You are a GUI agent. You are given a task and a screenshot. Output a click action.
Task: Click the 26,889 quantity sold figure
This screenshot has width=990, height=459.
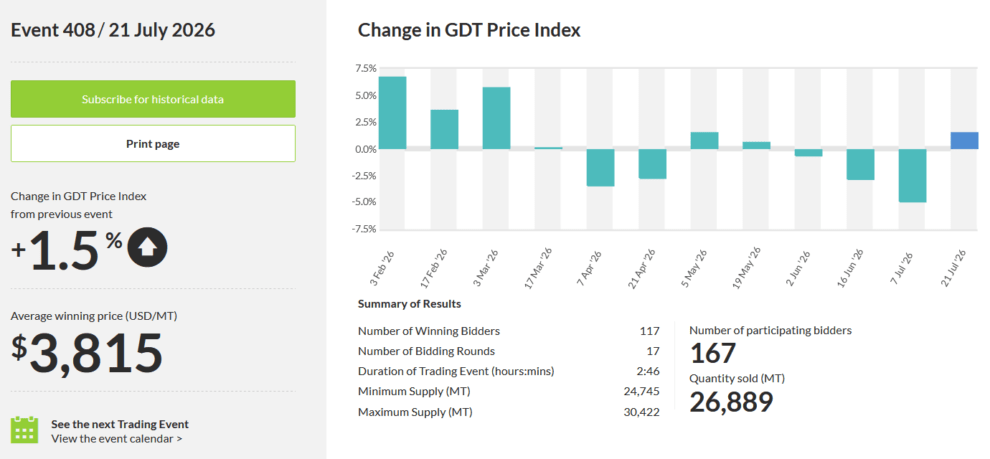[x=731, y=402]
